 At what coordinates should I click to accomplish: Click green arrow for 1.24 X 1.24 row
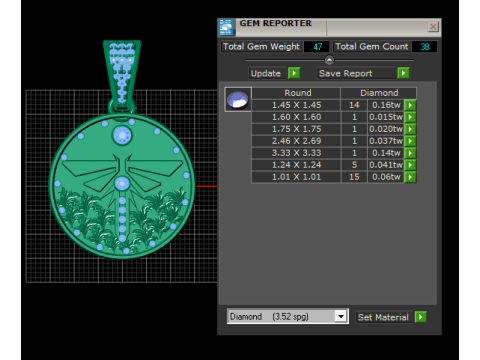point(410,165)
